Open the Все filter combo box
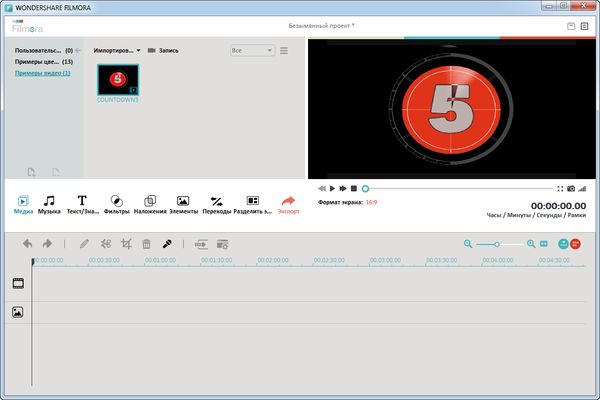The width and height of the screenshot is (600, 400). 252,51
